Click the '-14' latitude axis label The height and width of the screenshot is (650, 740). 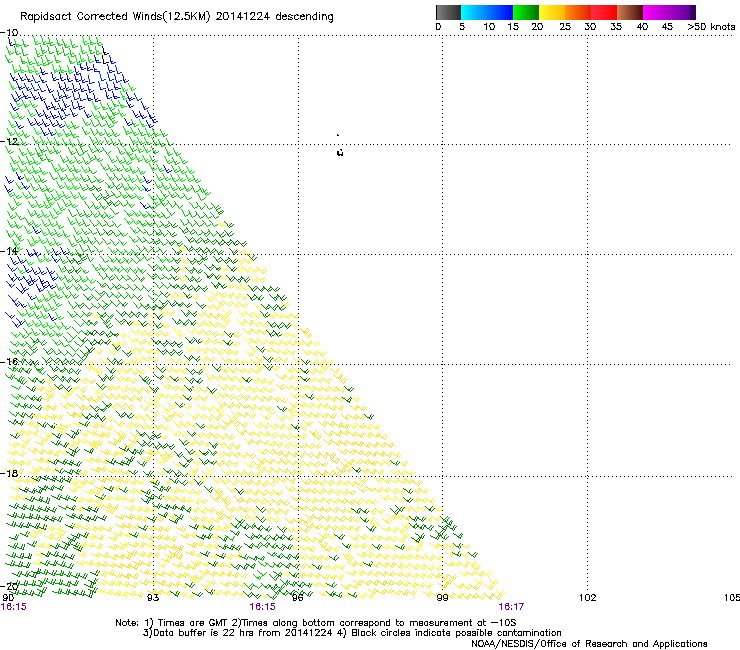tap(9, 251)
